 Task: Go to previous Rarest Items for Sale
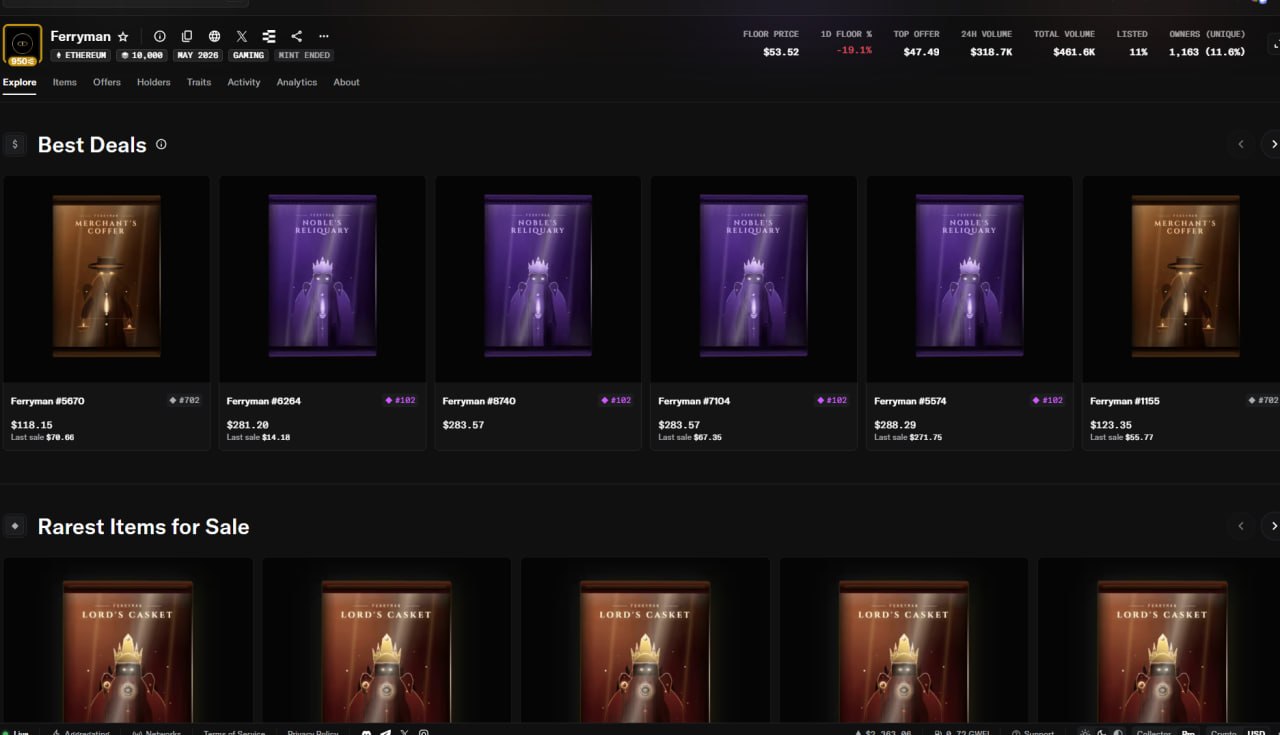pos(1241,526)
